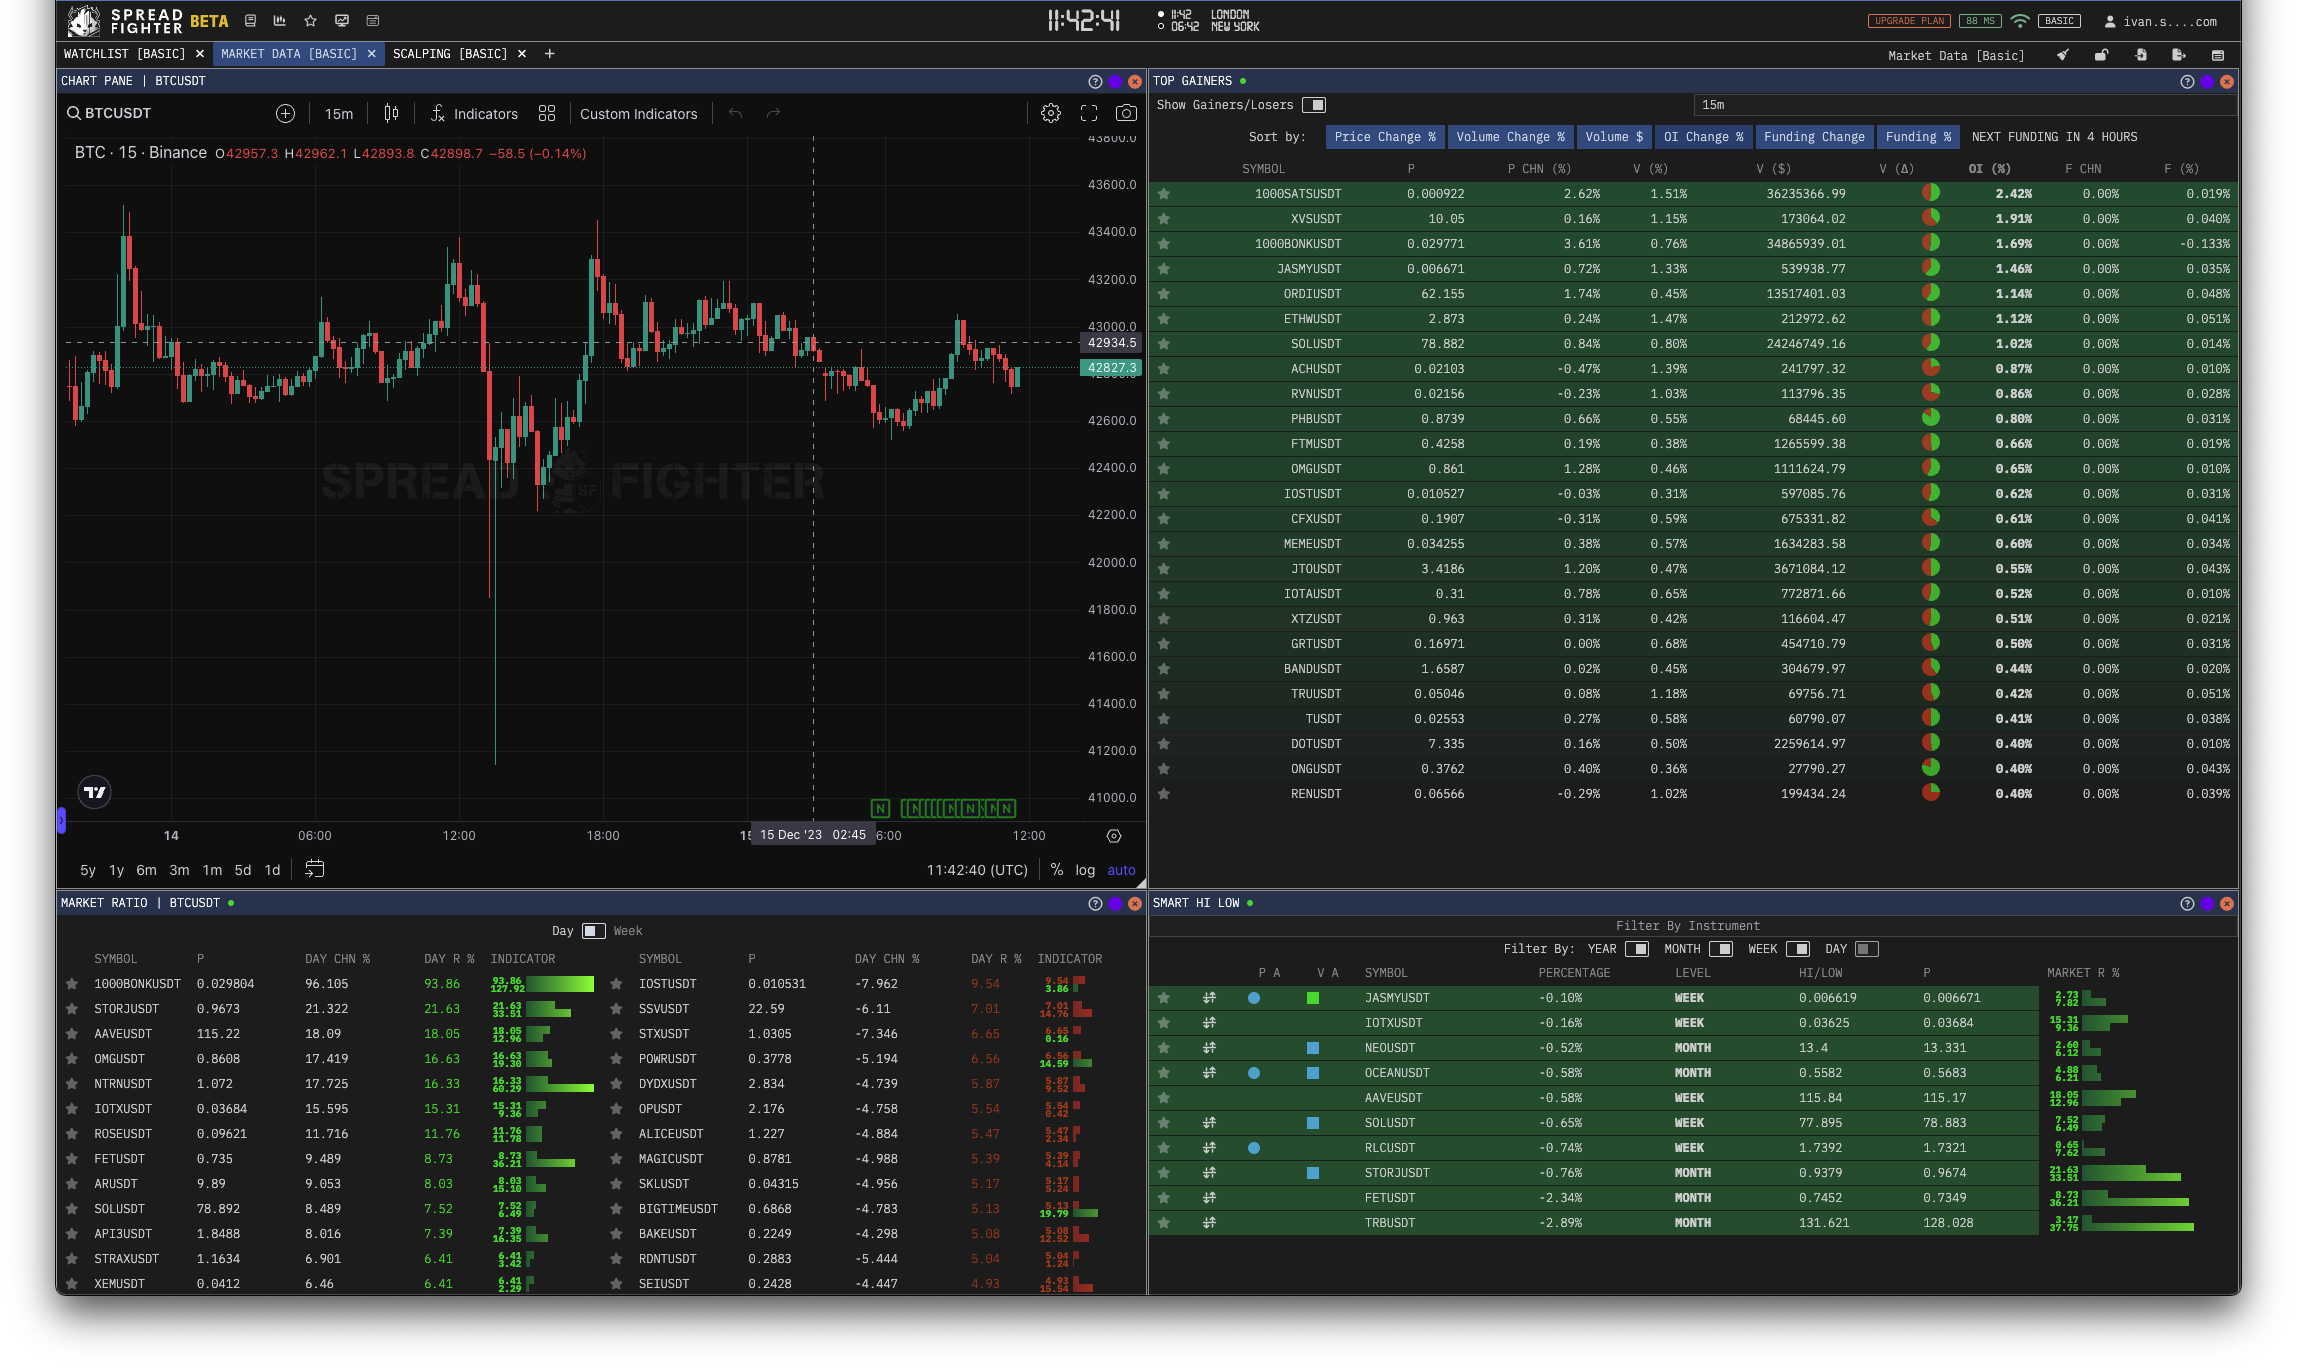
Task: Open the notes icon beside the BETA logo
Action: [251, 20]
